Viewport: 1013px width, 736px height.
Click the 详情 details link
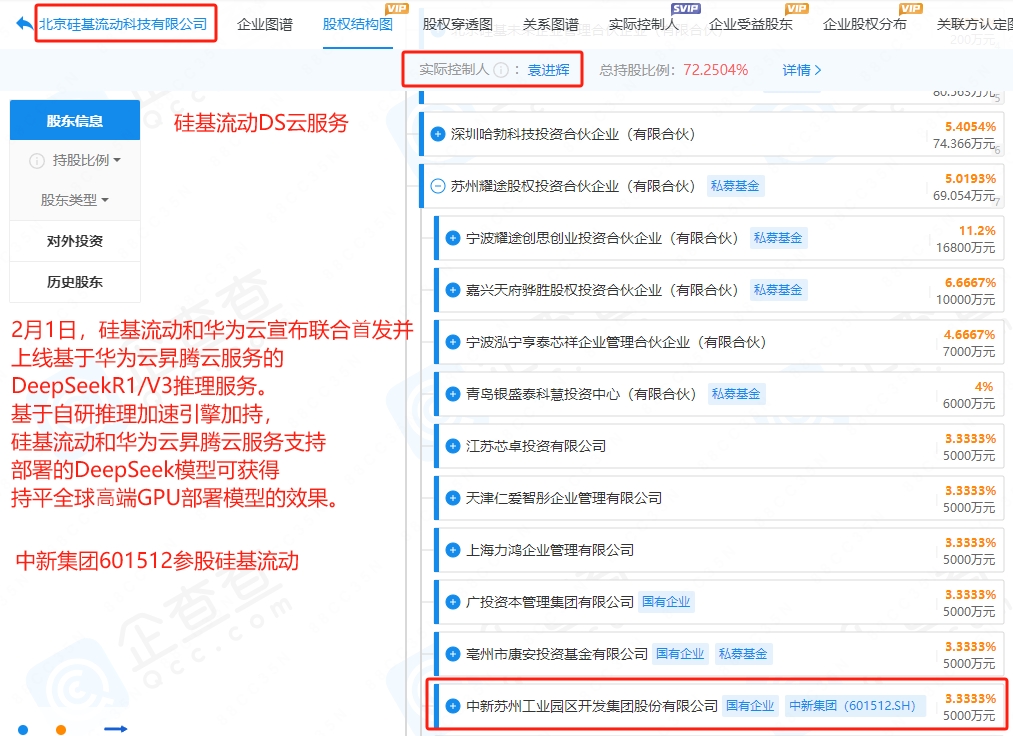coord(802,70)
